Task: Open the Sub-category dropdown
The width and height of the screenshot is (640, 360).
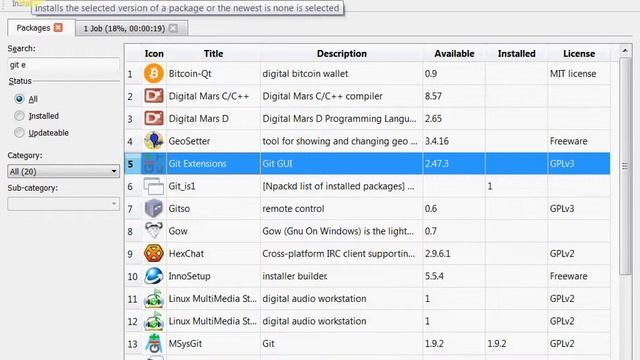Action: (63, 204)
